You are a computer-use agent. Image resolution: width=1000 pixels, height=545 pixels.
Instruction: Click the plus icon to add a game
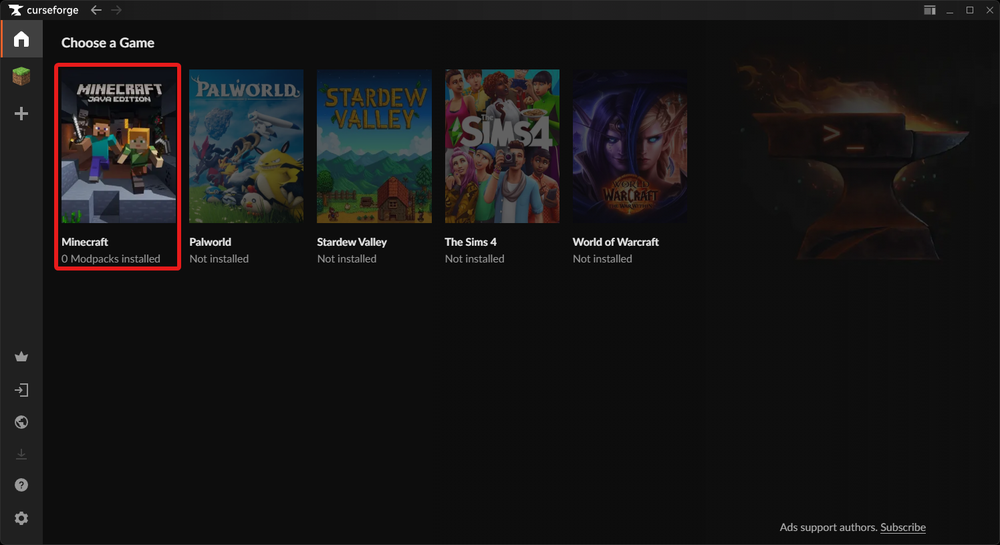point(21,114)
